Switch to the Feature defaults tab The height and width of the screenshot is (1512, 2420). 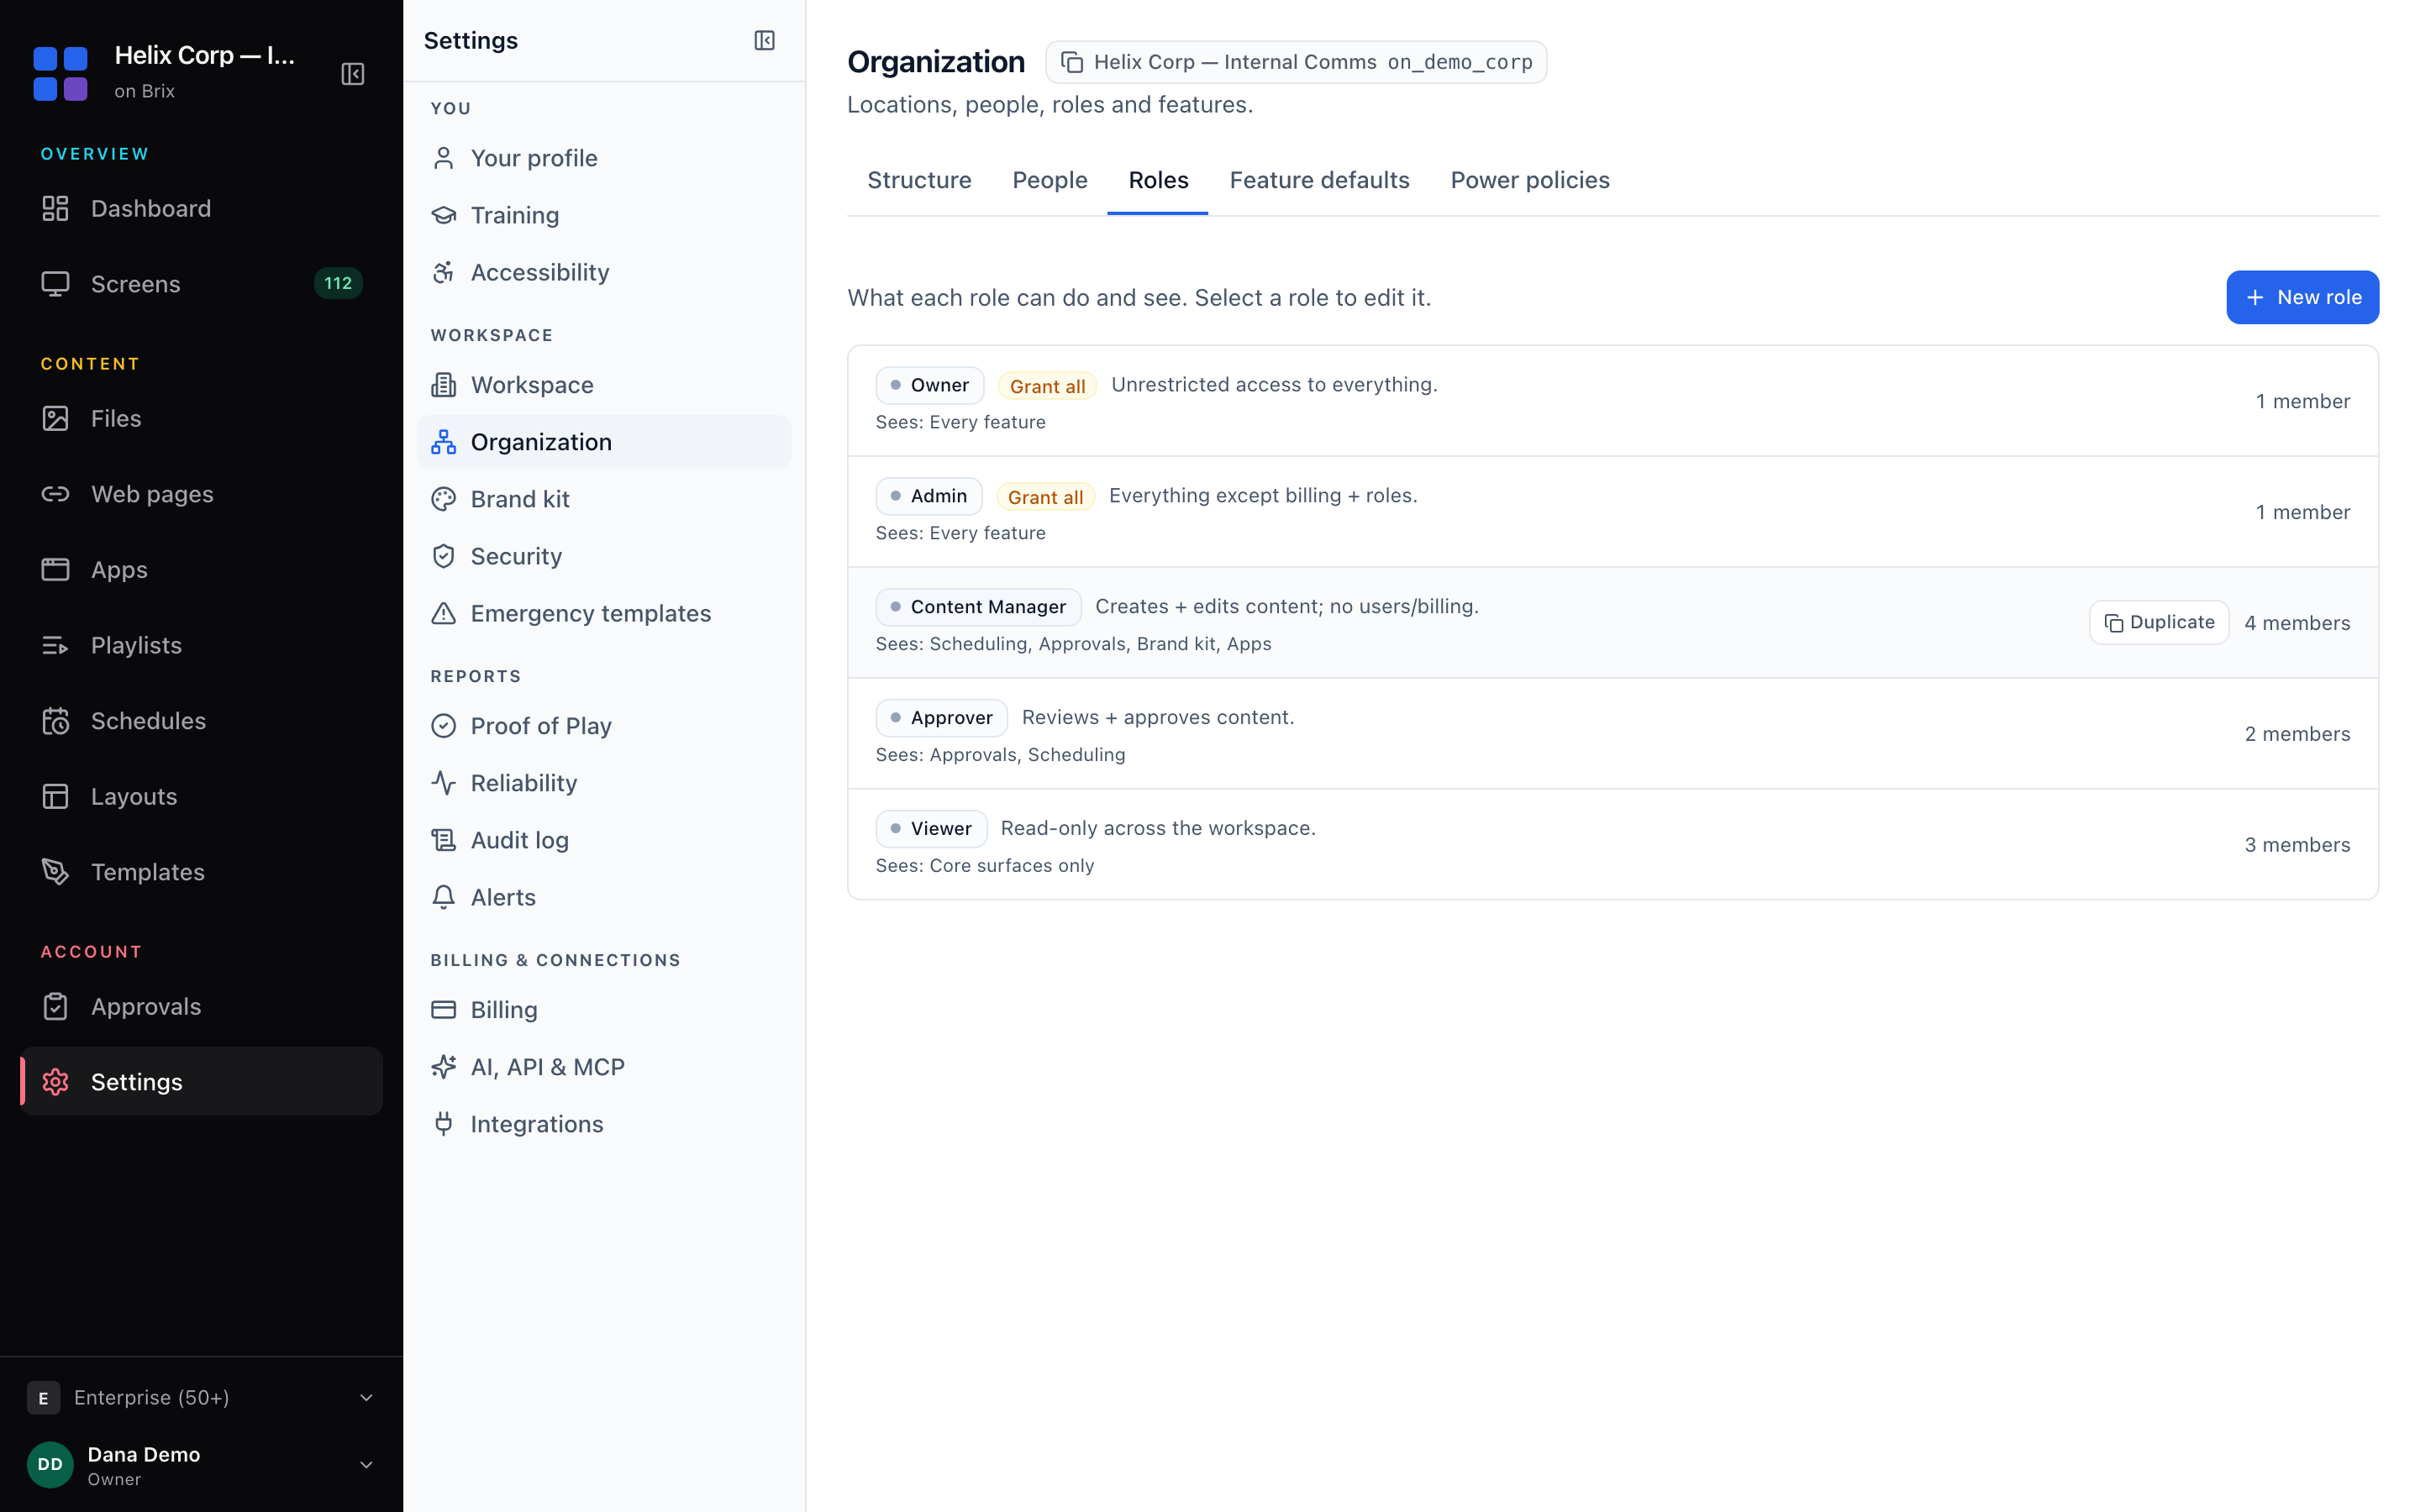click(1319, 180)
